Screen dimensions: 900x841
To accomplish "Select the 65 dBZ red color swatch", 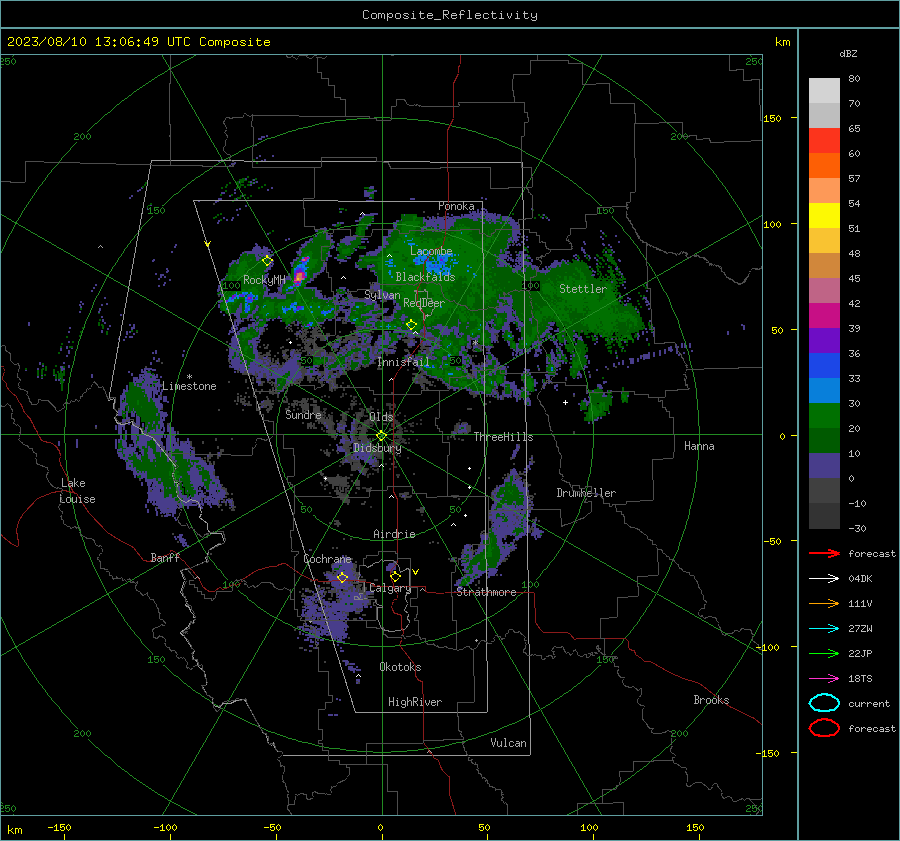I will tap(824, 141).
